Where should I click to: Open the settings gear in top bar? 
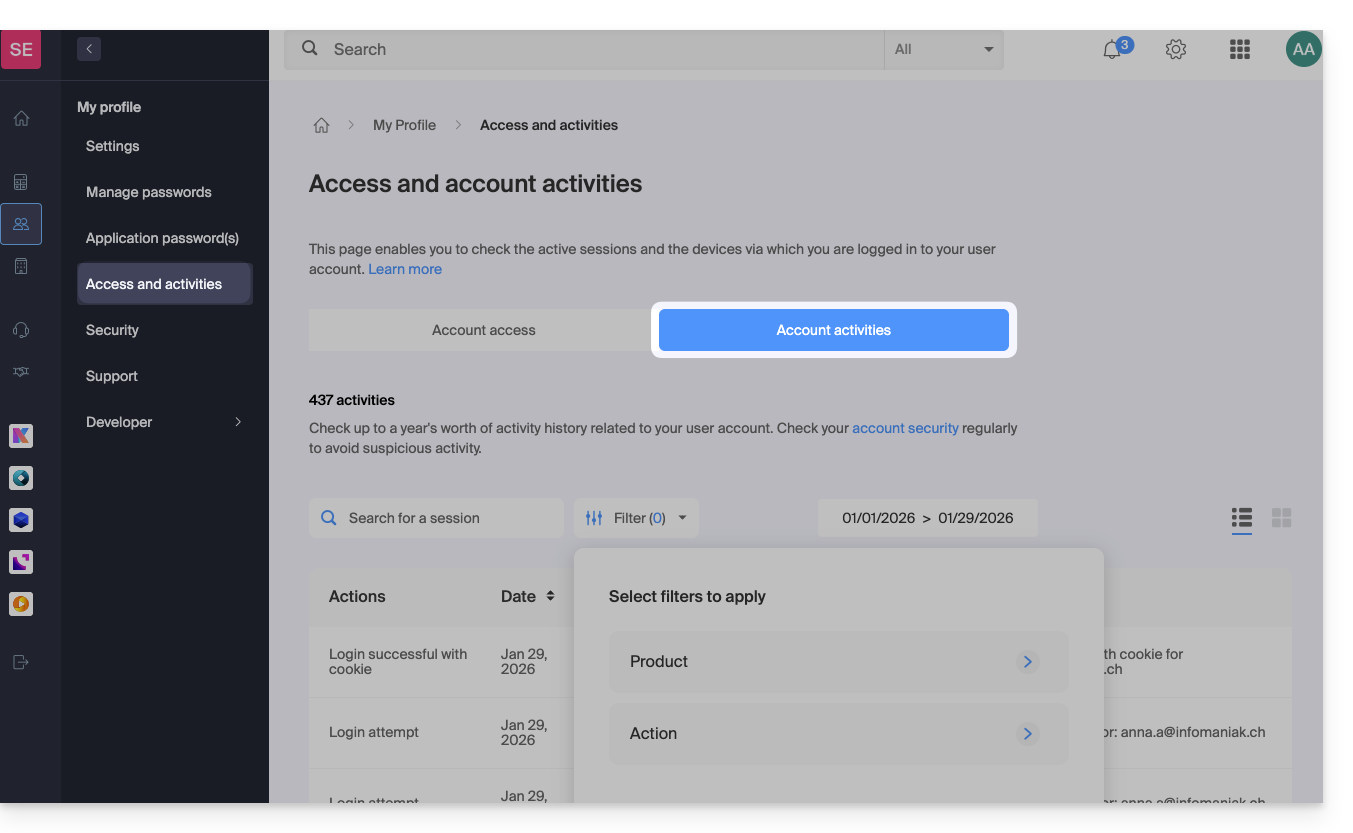click(x=1176, y=50)
